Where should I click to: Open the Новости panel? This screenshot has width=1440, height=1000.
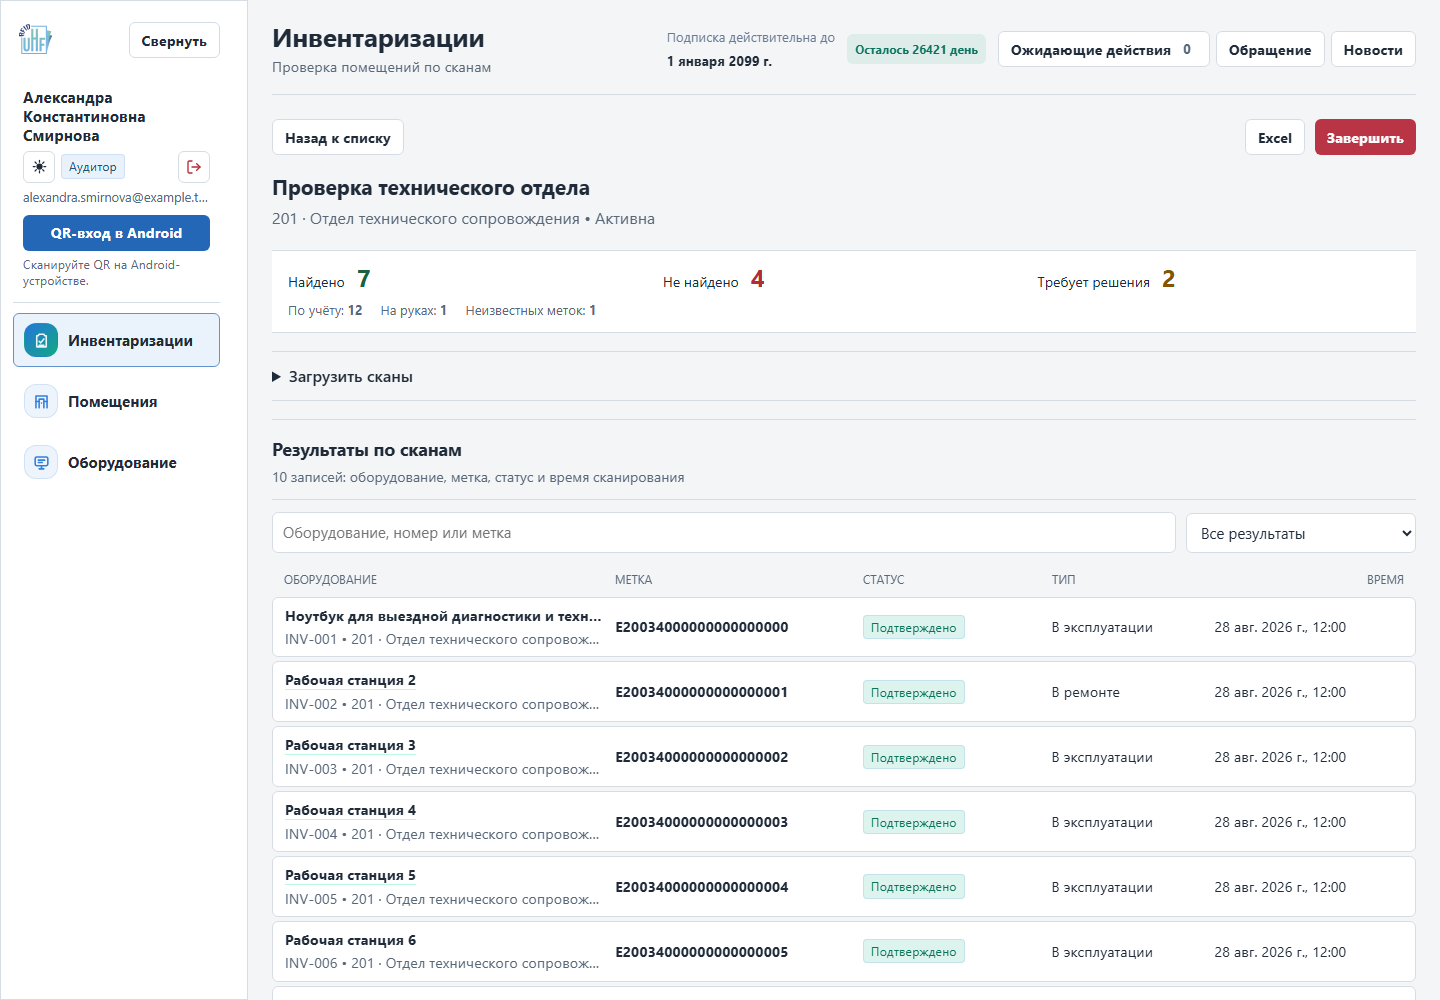pos(1373,49)
